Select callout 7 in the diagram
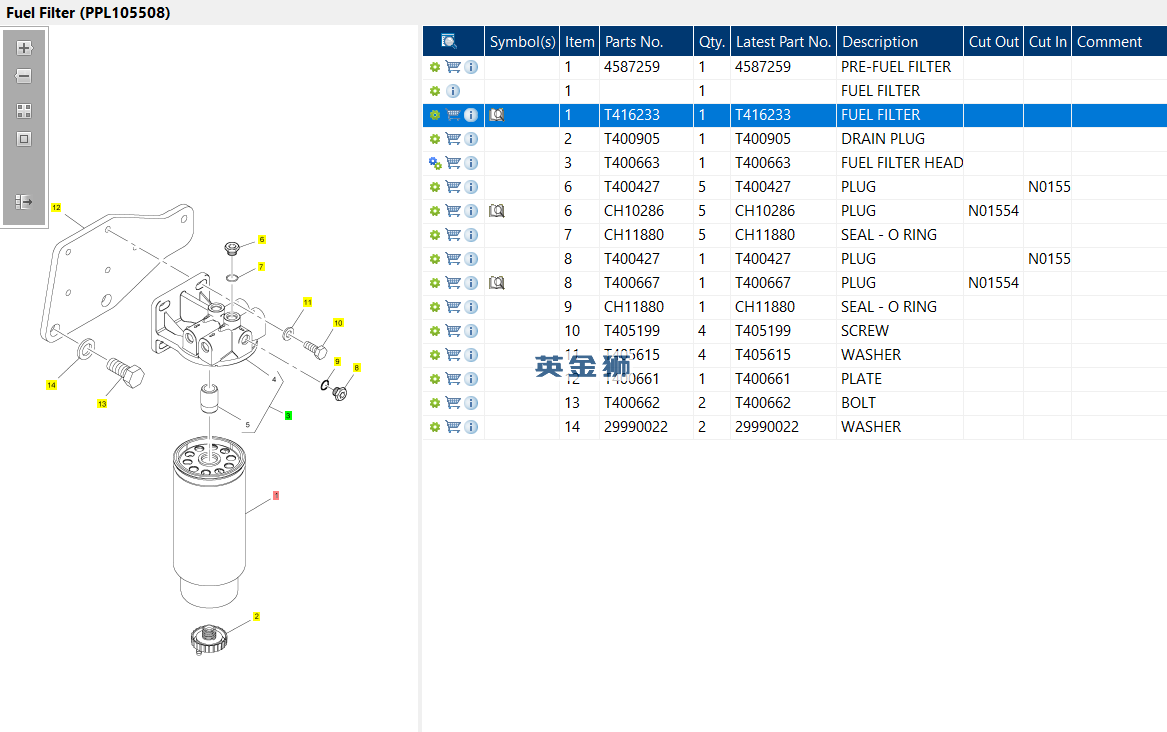Viewport: 1167px width, 732px height. 261,266
